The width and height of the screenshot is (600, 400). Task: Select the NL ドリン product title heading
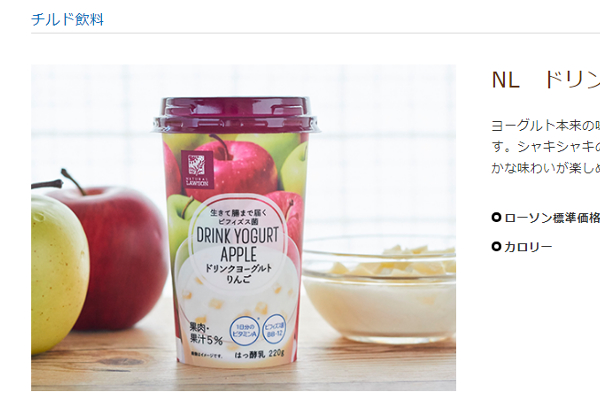coord(546,80)
